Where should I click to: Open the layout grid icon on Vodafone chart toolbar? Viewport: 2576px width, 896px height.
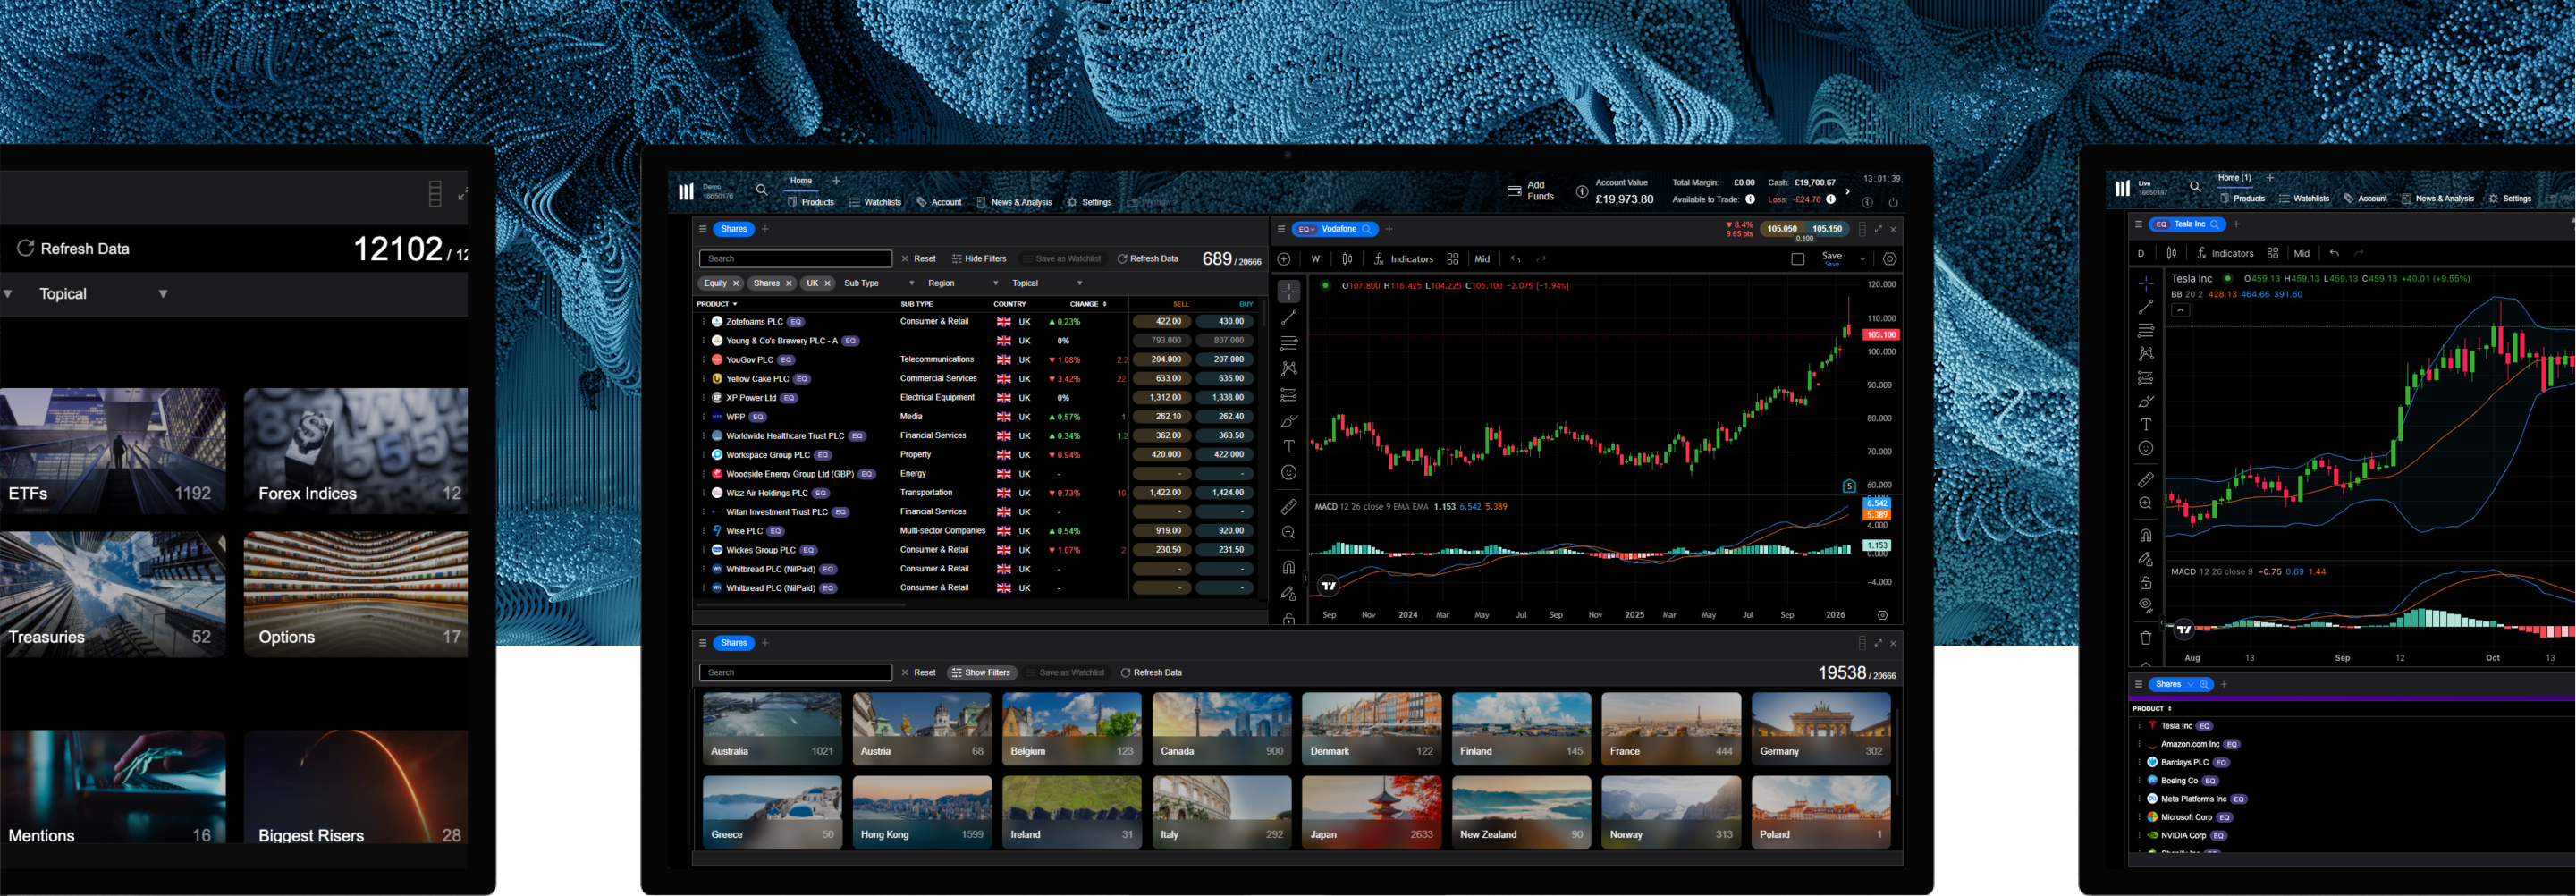(x=1452, y=259)
